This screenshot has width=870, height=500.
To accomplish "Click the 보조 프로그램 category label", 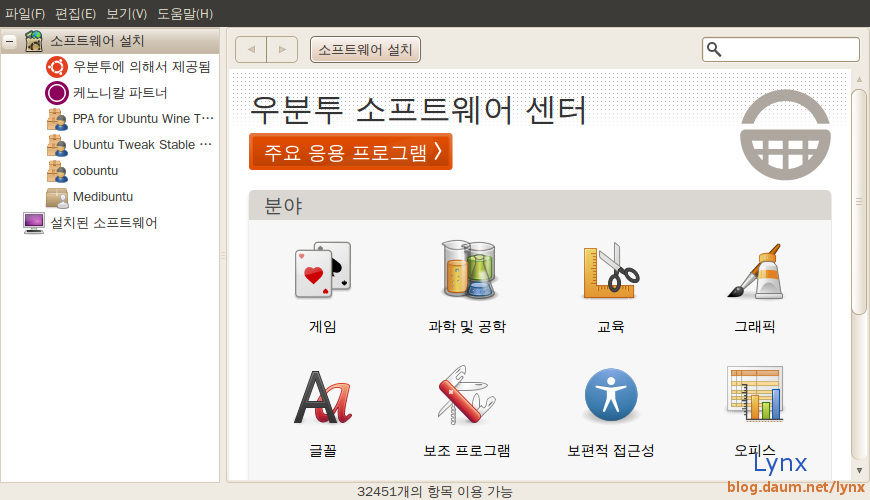I will point(467,451).
